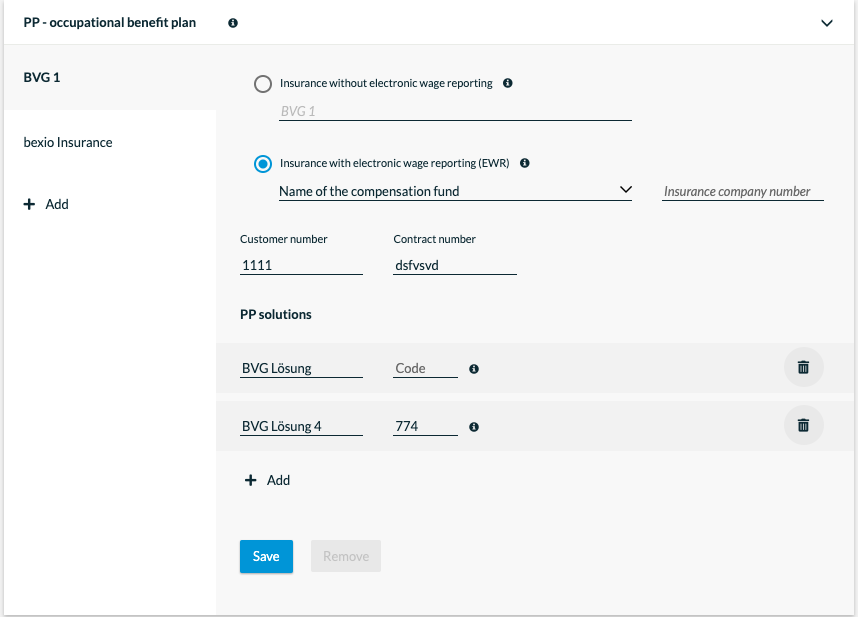This screenshot has width=858, height=617.
Task: Delete the BVG Lösung solution row
Action: [x=803, y=367]
